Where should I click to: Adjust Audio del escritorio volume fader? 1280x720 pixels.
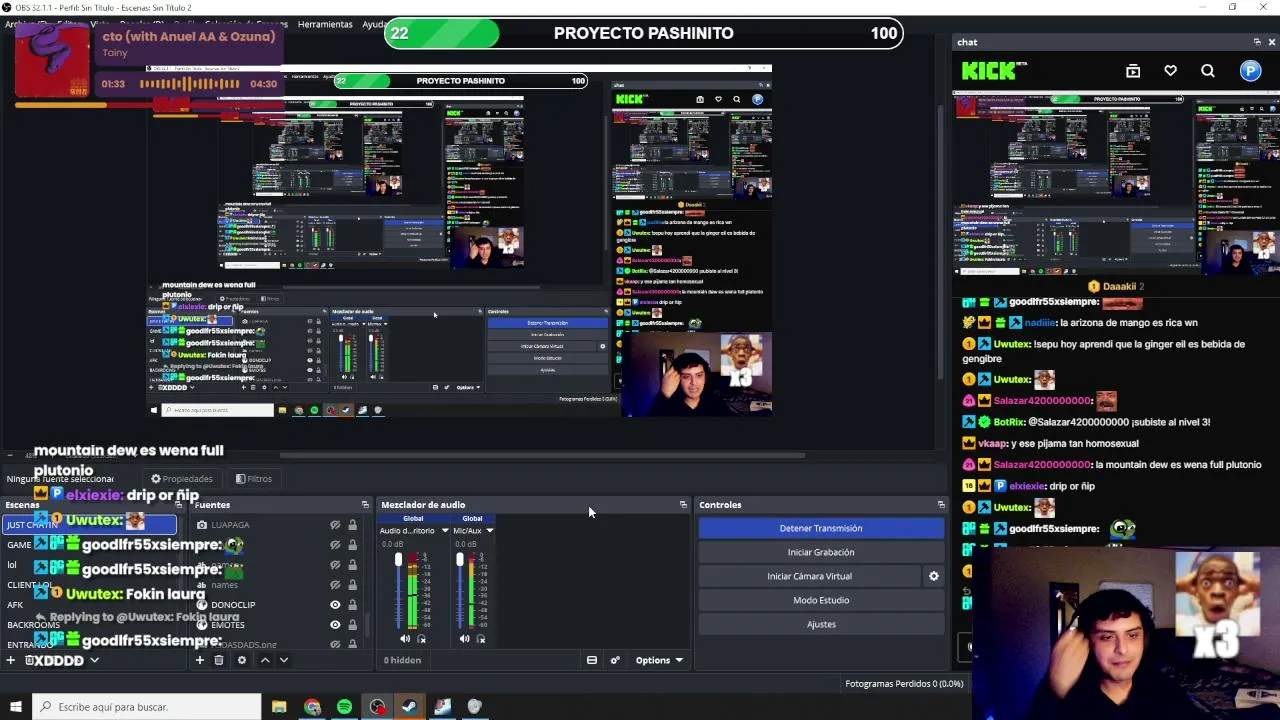pos(398,560)
